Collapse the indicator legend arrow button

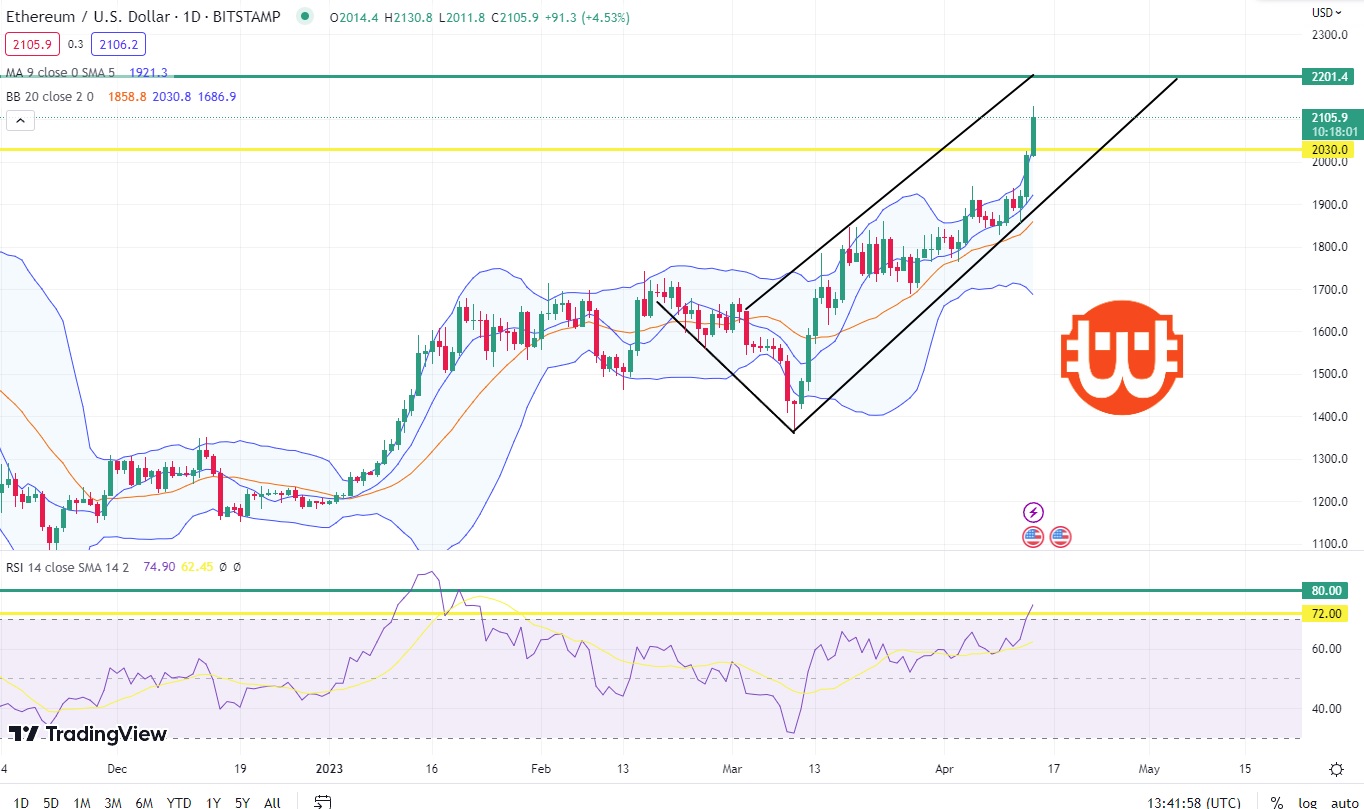click(20, 121)
